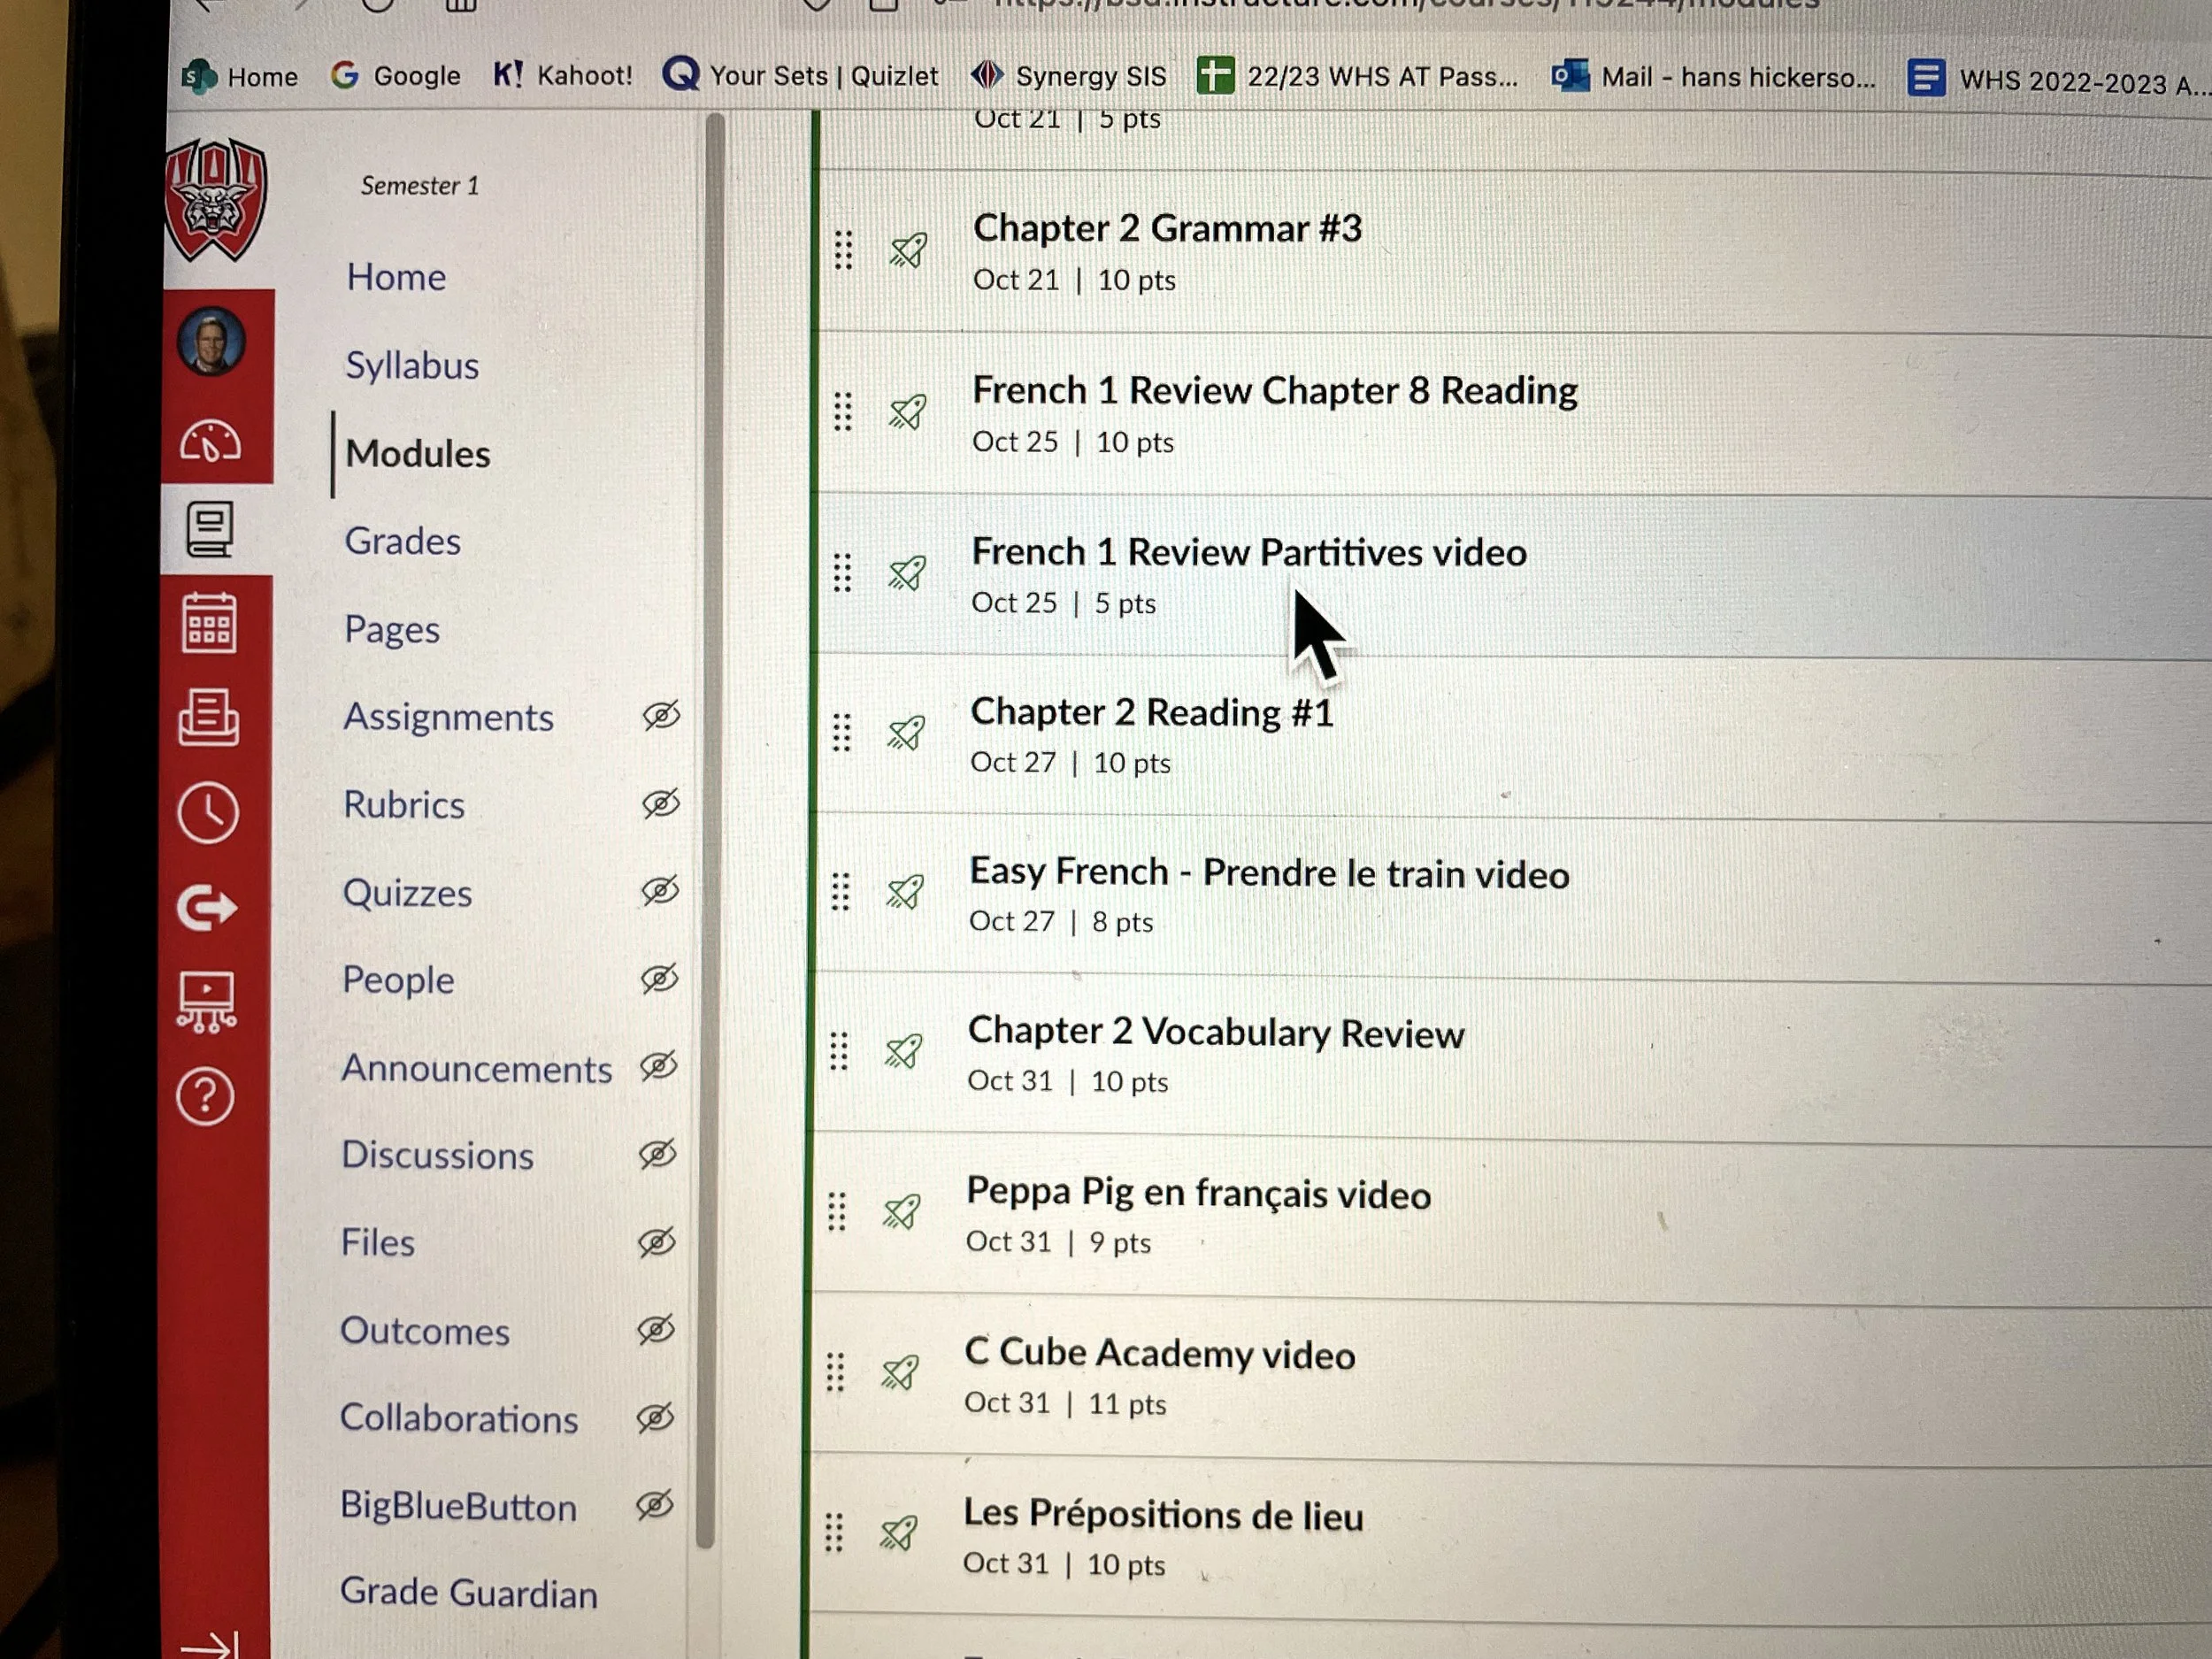Open Les Prépositions de lieu item
Image resolution: width=2212 pixels, height=1659 pixels.
pyautogui.click(x=1163, y=1515)
